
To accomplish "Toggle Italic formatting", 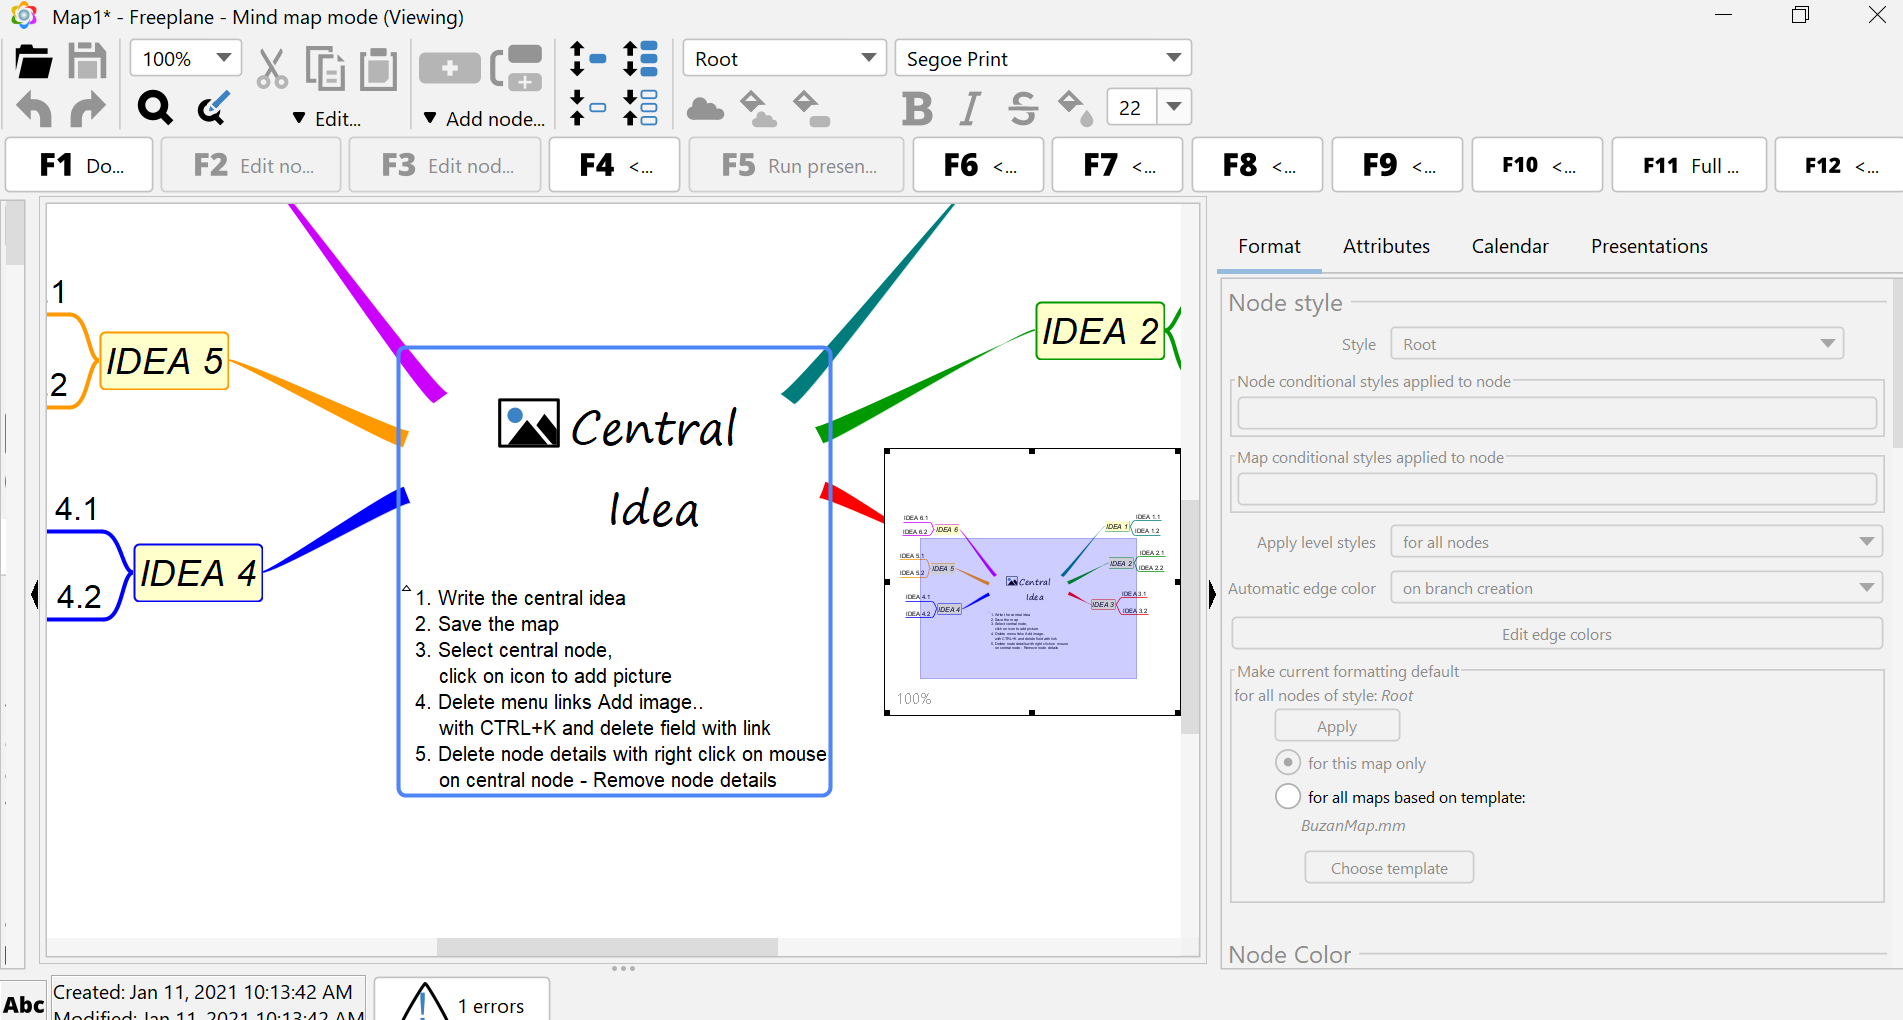I will [970, 108].
